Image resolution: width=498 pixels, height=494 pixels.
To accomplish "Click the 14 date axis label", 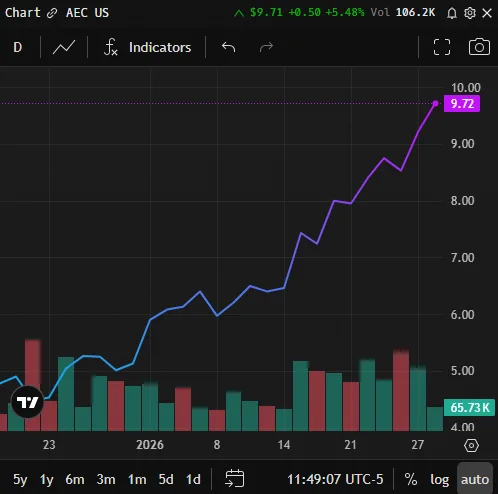I will point(284,445).
